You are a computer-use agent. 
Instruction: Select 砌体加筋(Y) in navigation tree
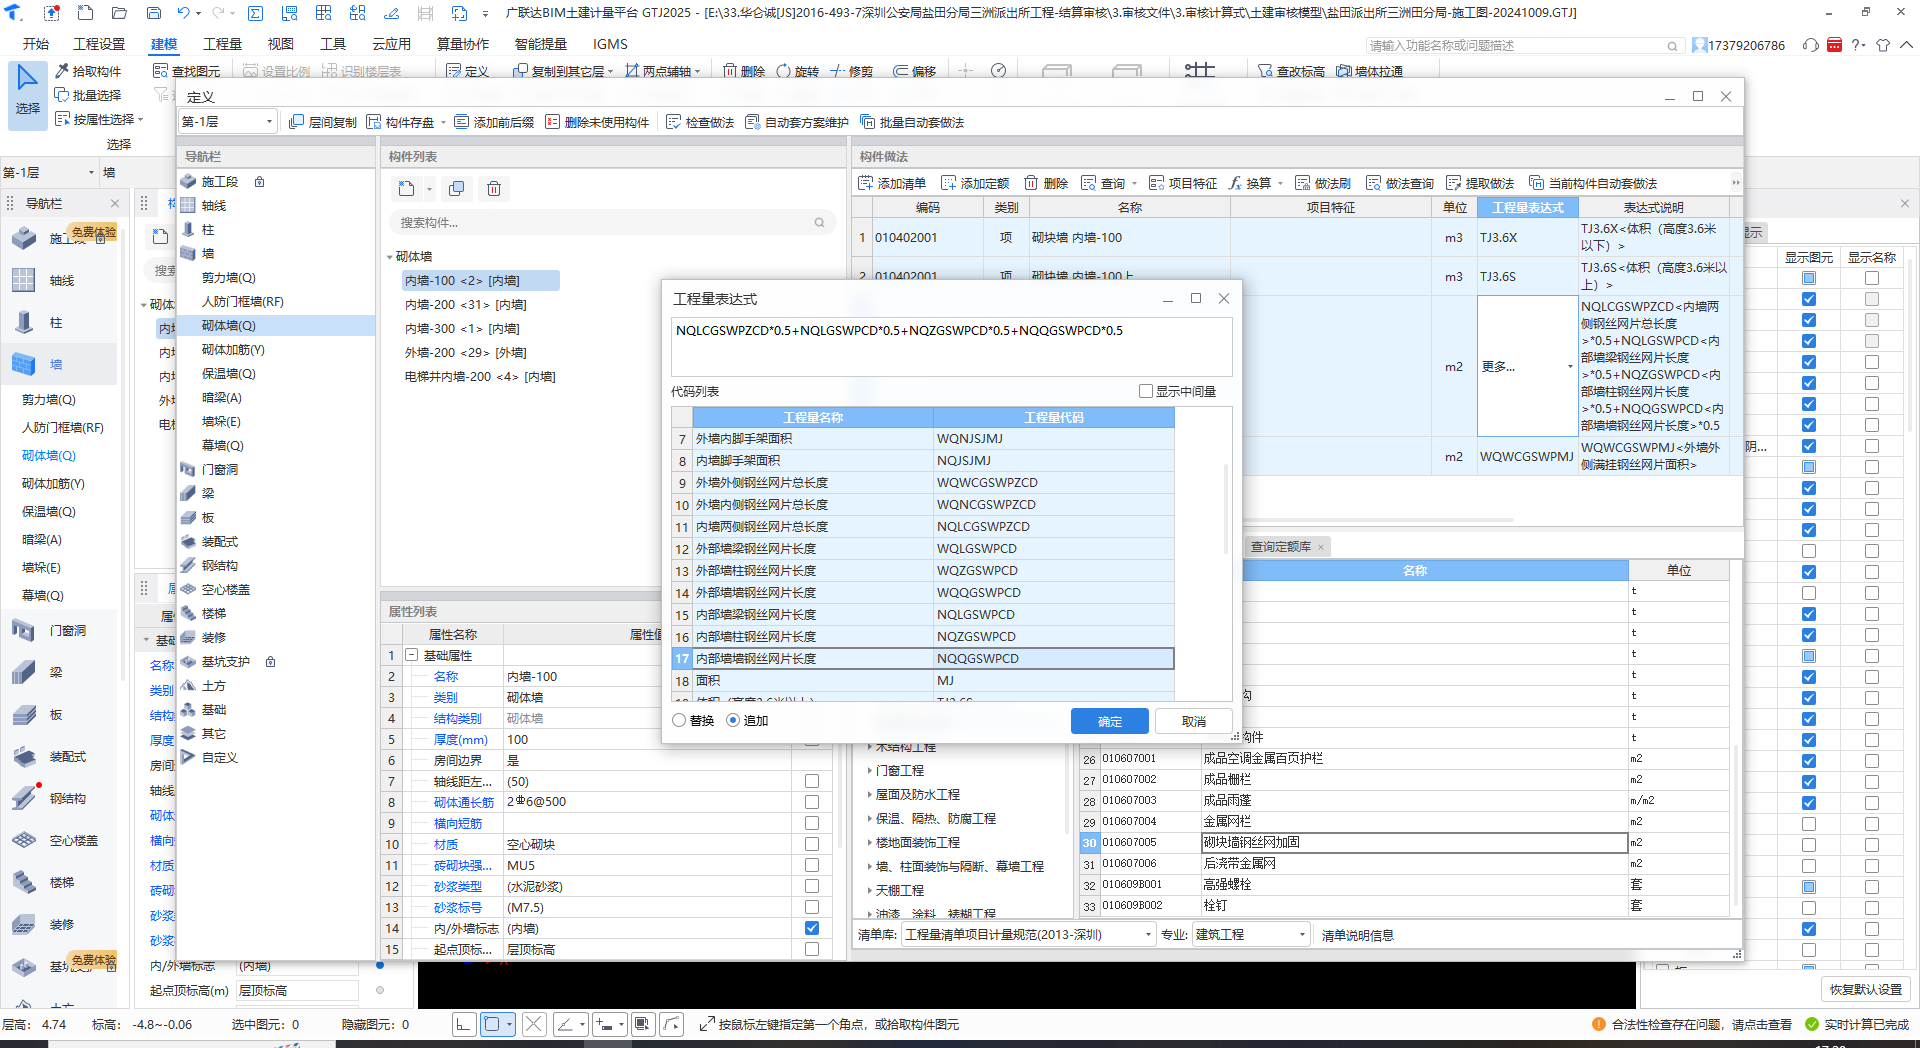233,350
